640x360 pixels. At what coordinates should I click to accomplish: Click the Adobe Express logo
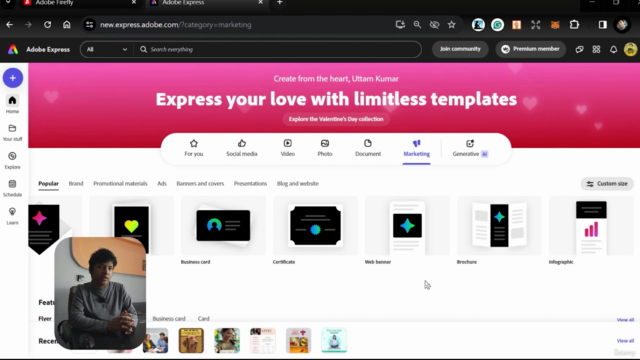[13, 49]
